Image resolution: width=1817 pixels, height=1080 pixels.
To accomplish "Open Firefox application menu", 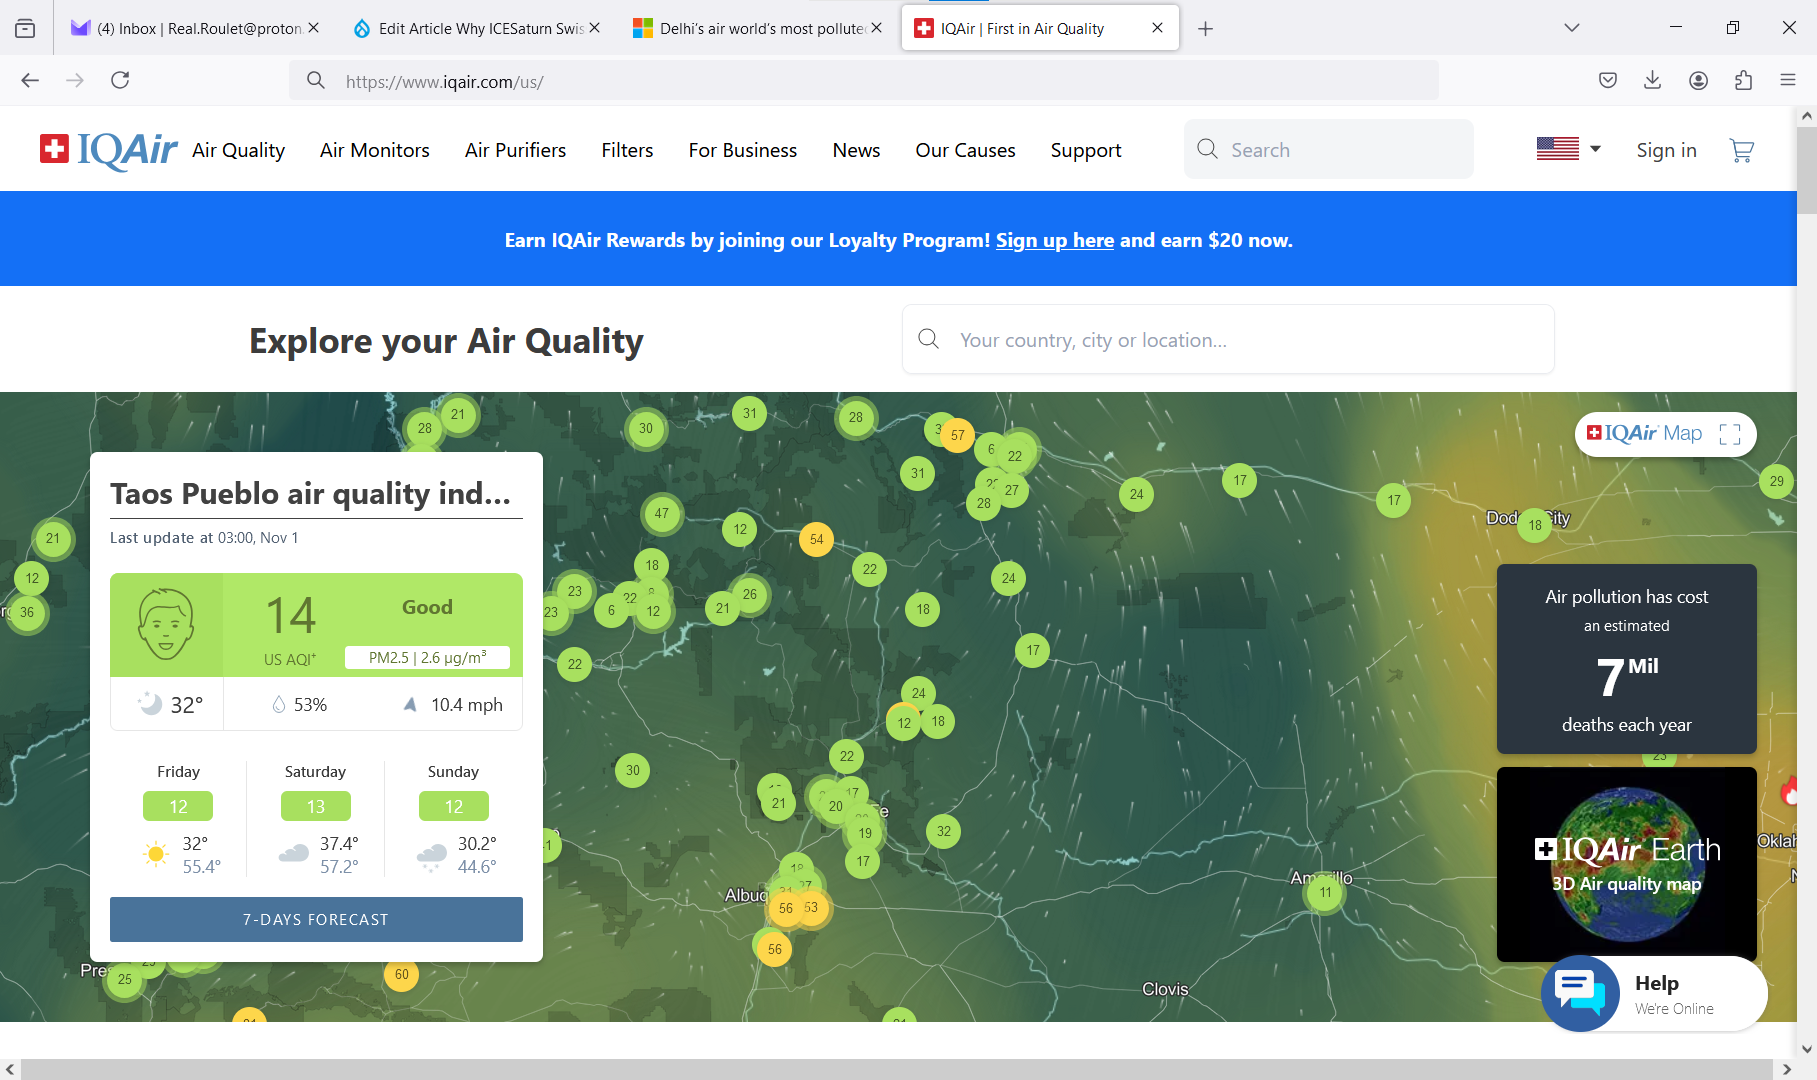I will [x=1788, y=81].
